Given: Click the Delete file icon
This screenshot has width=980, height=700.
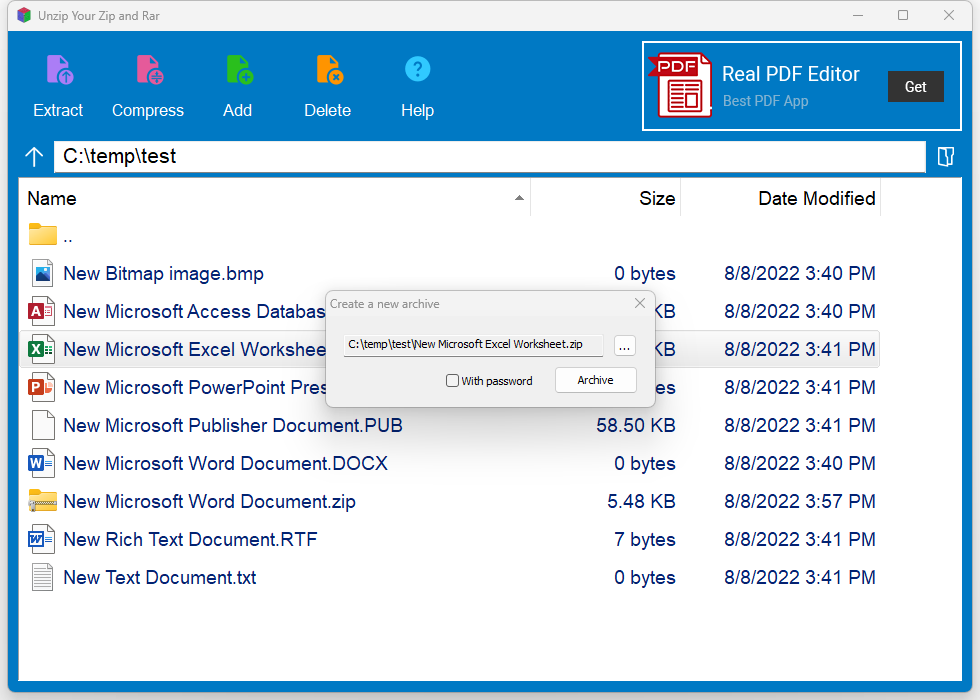Looking at the screenshot, I should coord(328,70).
